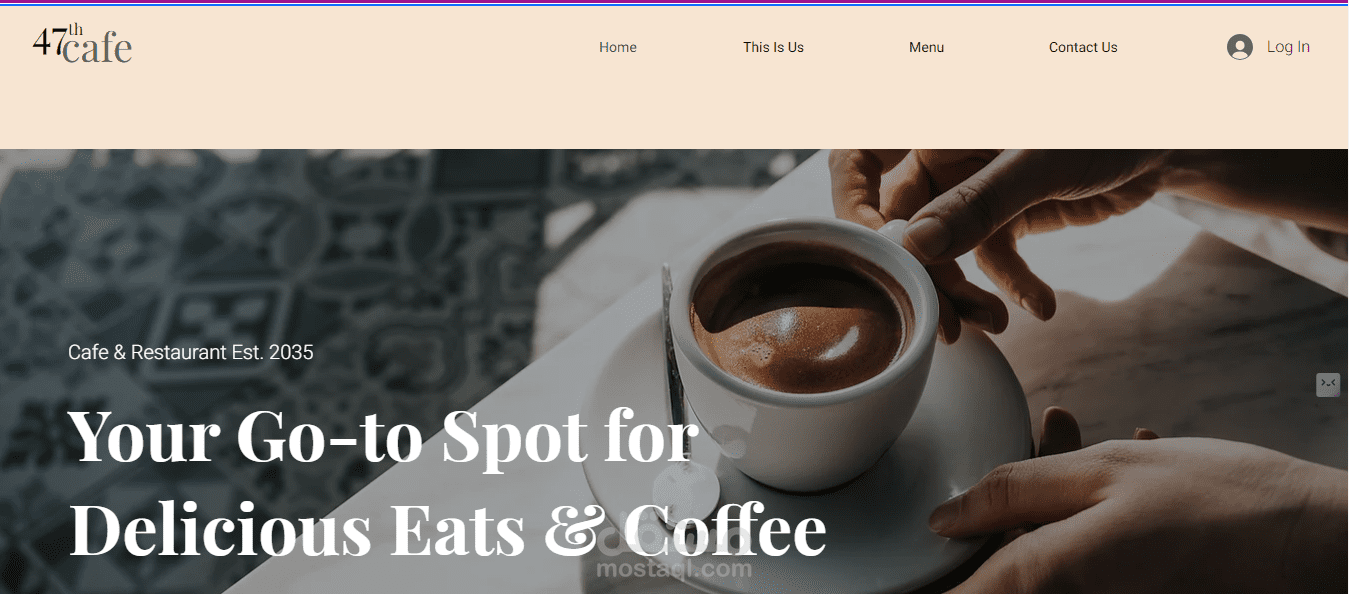Open the 47th cafe logo
Image resolution: width=1349 pixels, height=594 pixels.
click(x=82, y=43)
